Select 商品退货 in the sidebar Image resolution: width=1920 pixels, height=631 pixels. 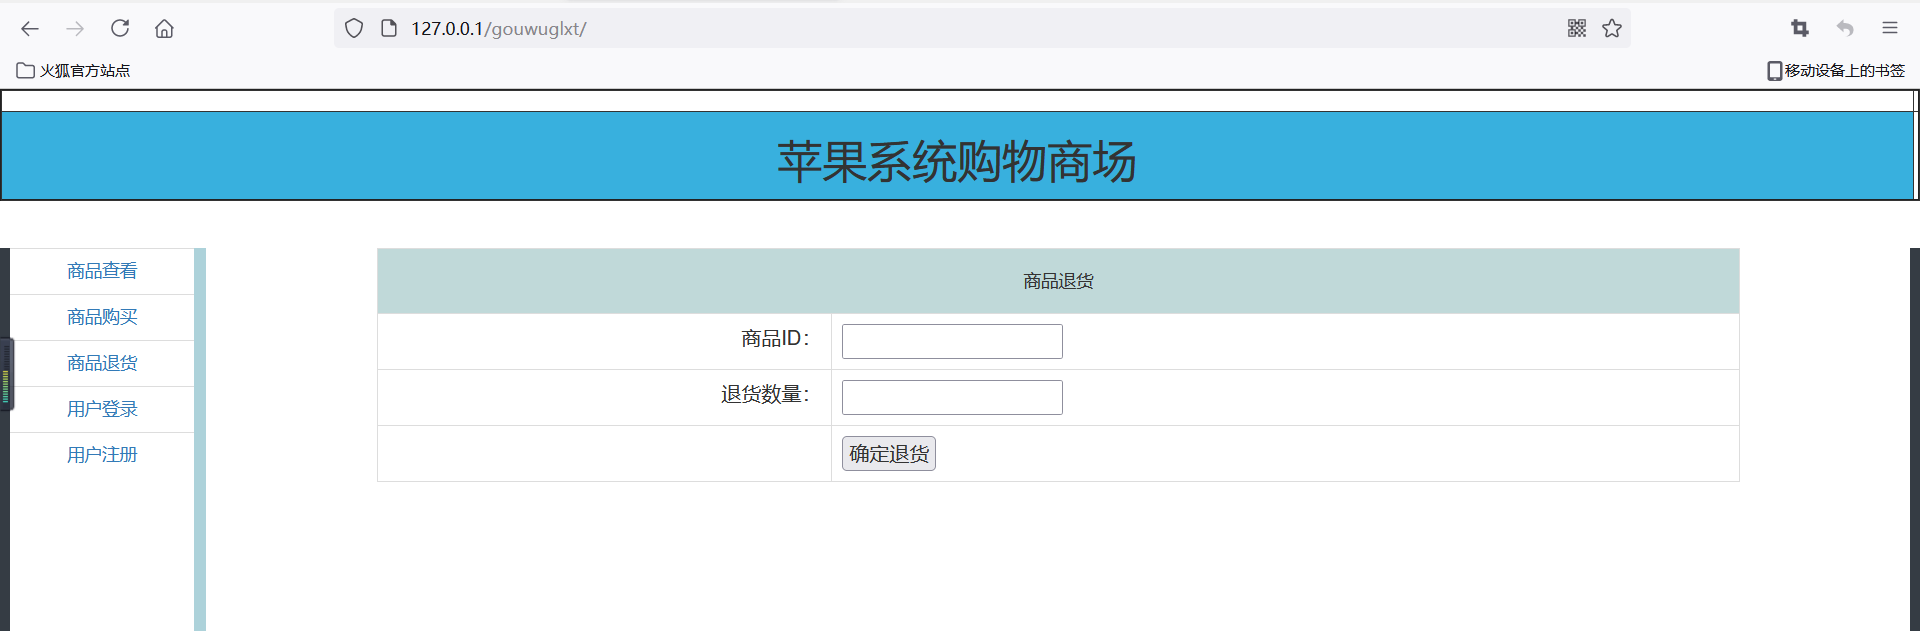point(102,363)
